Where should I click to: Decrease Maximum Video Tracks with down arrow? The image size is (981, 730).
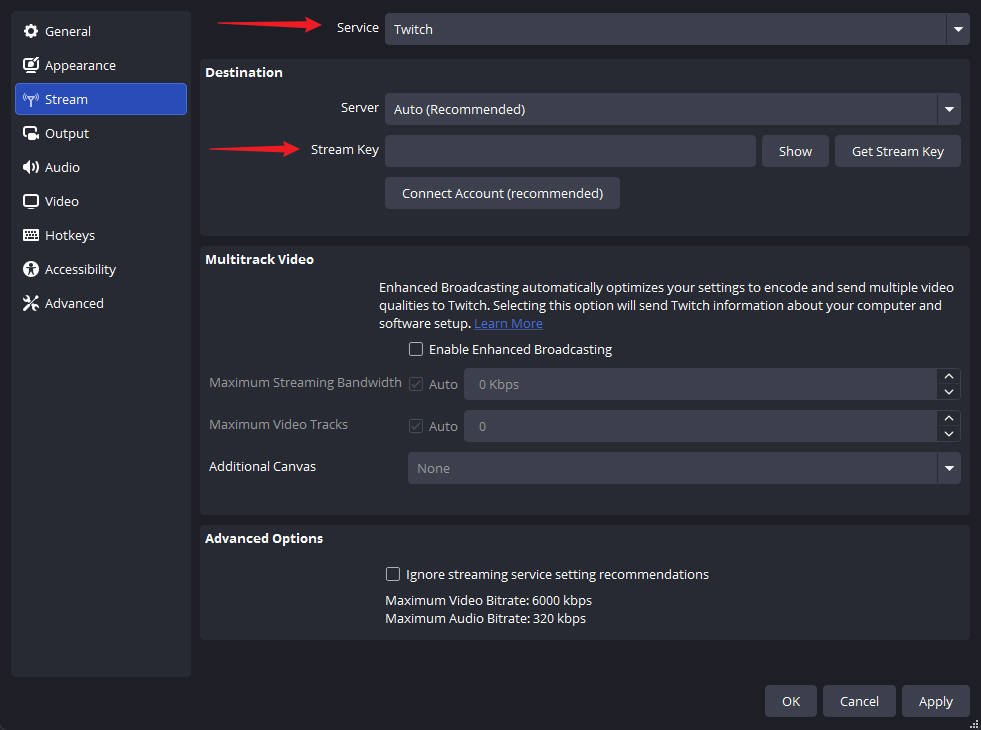pyautogui.click(x=949, y=434)
